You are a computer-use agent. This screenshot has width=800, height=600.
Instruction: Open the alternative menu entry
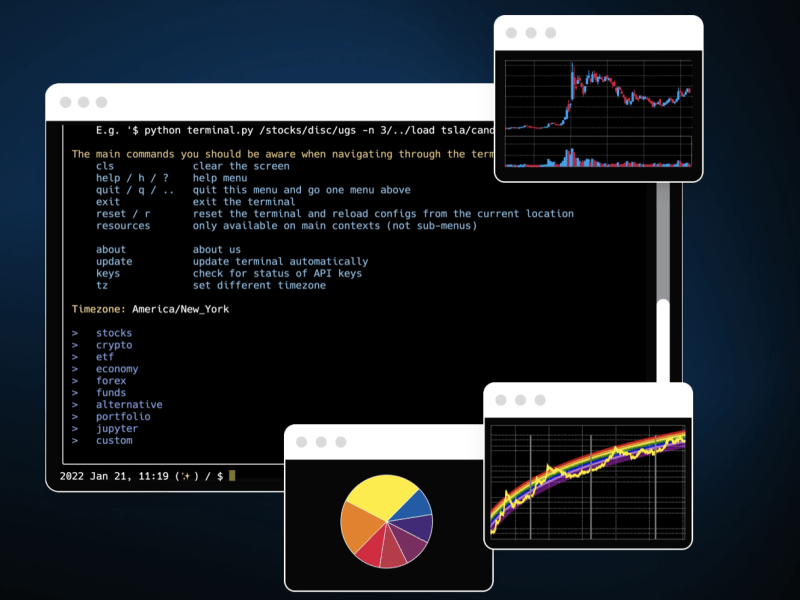tap(128, 405)
